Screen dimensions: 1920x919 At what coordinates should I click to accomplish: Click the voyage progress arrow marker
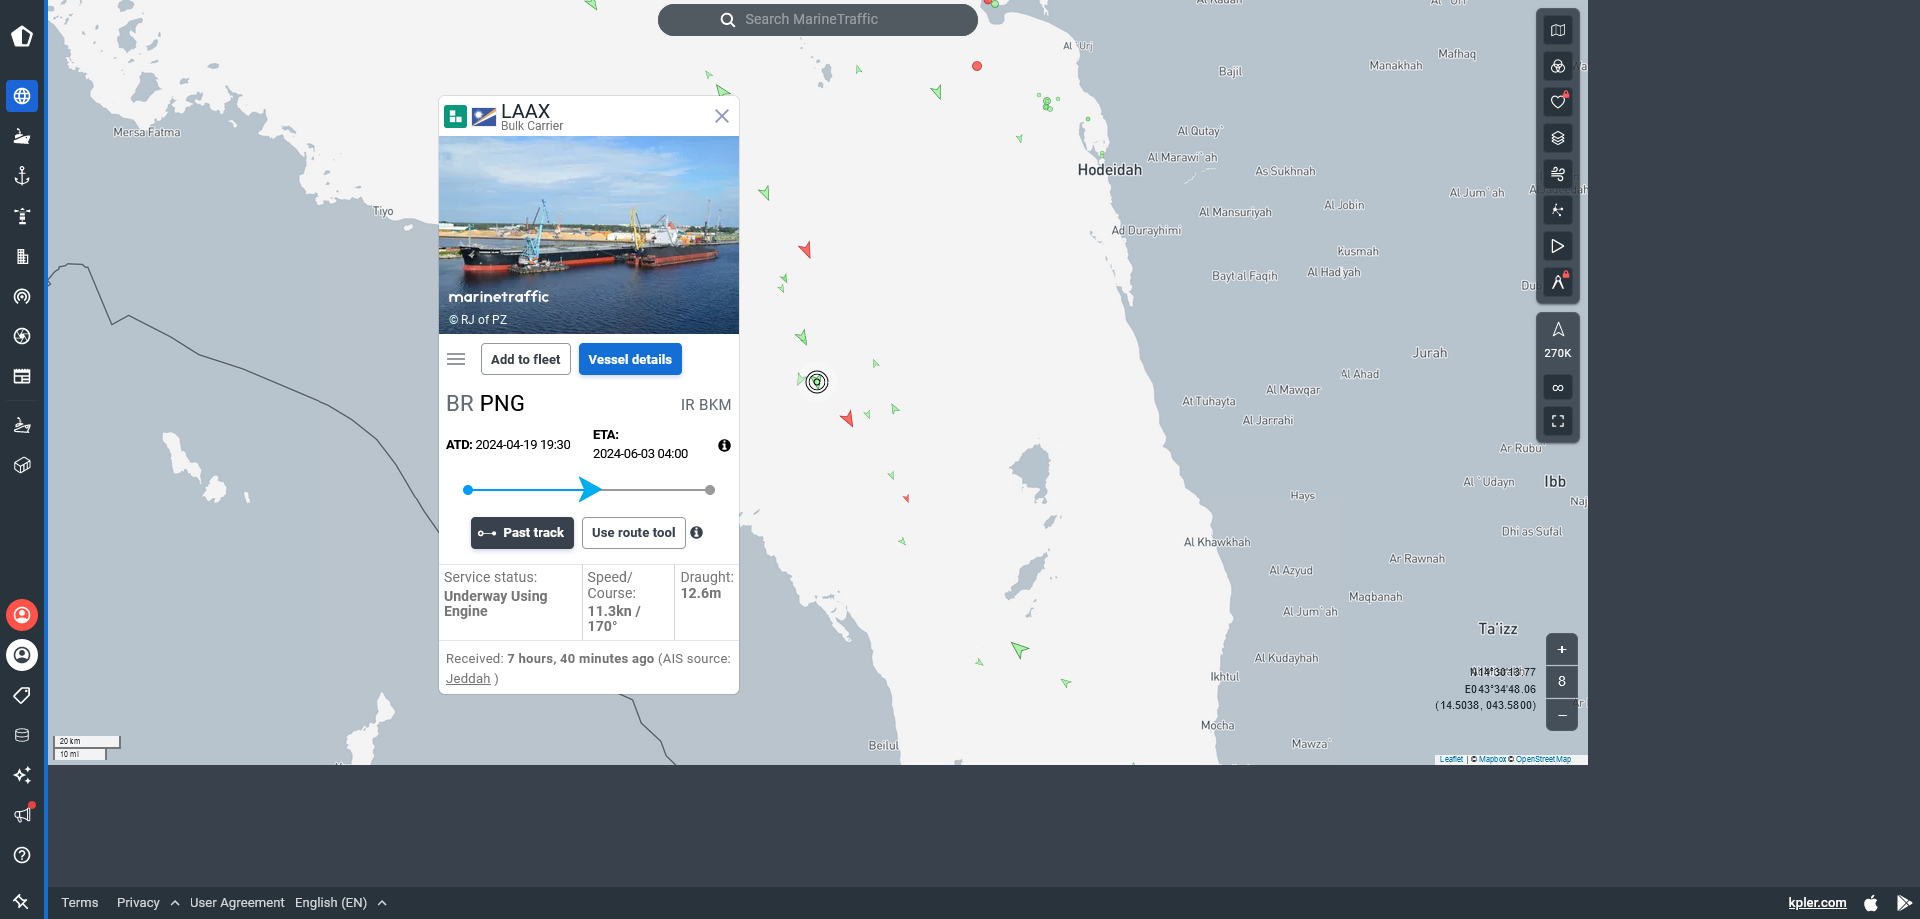pos(590,489)
